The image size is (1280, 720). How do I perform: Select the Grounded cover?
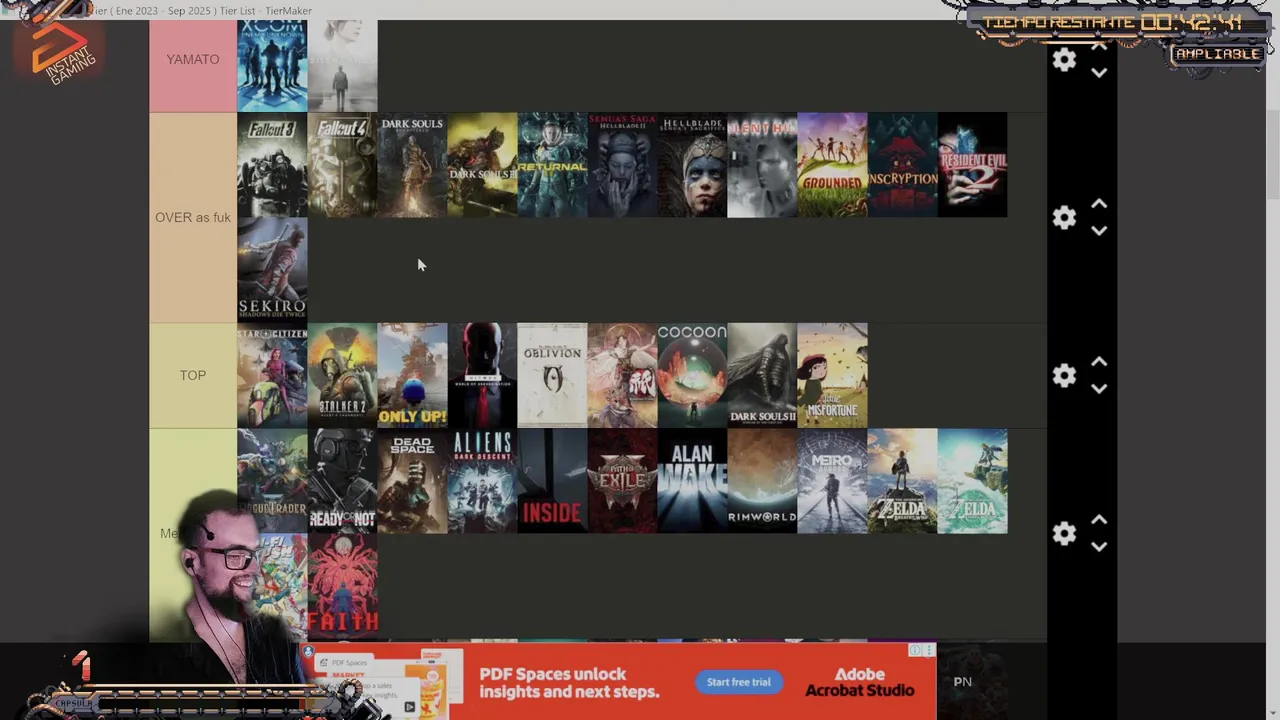(x=832, y=165)
